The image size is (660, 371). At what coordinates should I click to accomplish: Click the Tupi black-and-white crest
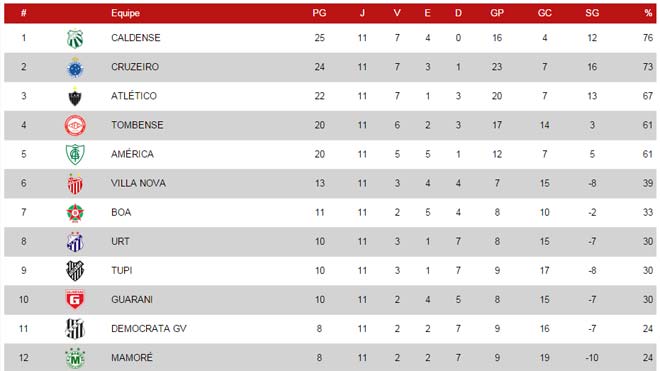click(x=75, y=271)
